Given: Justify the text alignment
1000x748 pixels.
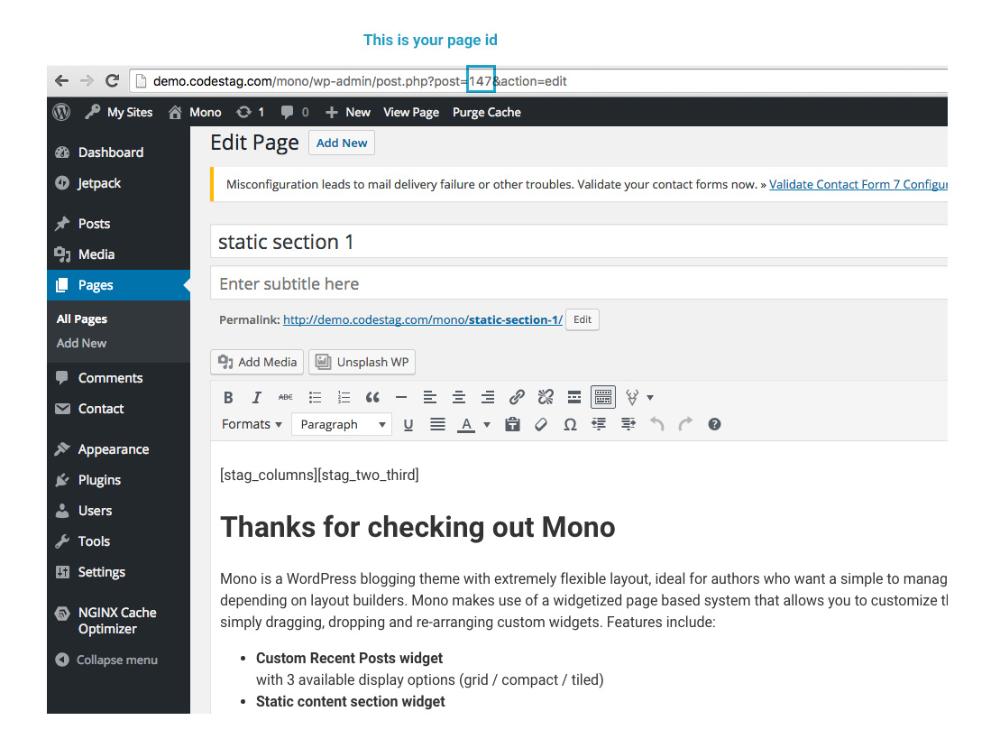Looking at the screenshot, I should 438,425.
